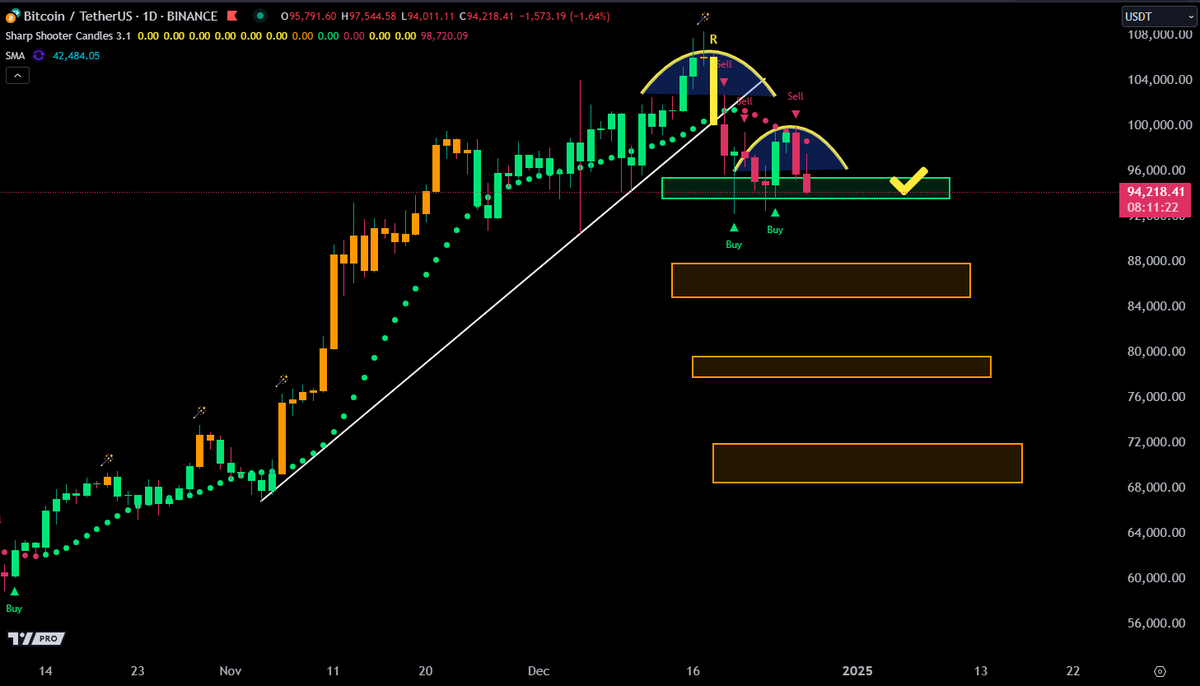Click the indicator value 98,720.09
Screen dimensions: 1200x686
pos(445,36)
